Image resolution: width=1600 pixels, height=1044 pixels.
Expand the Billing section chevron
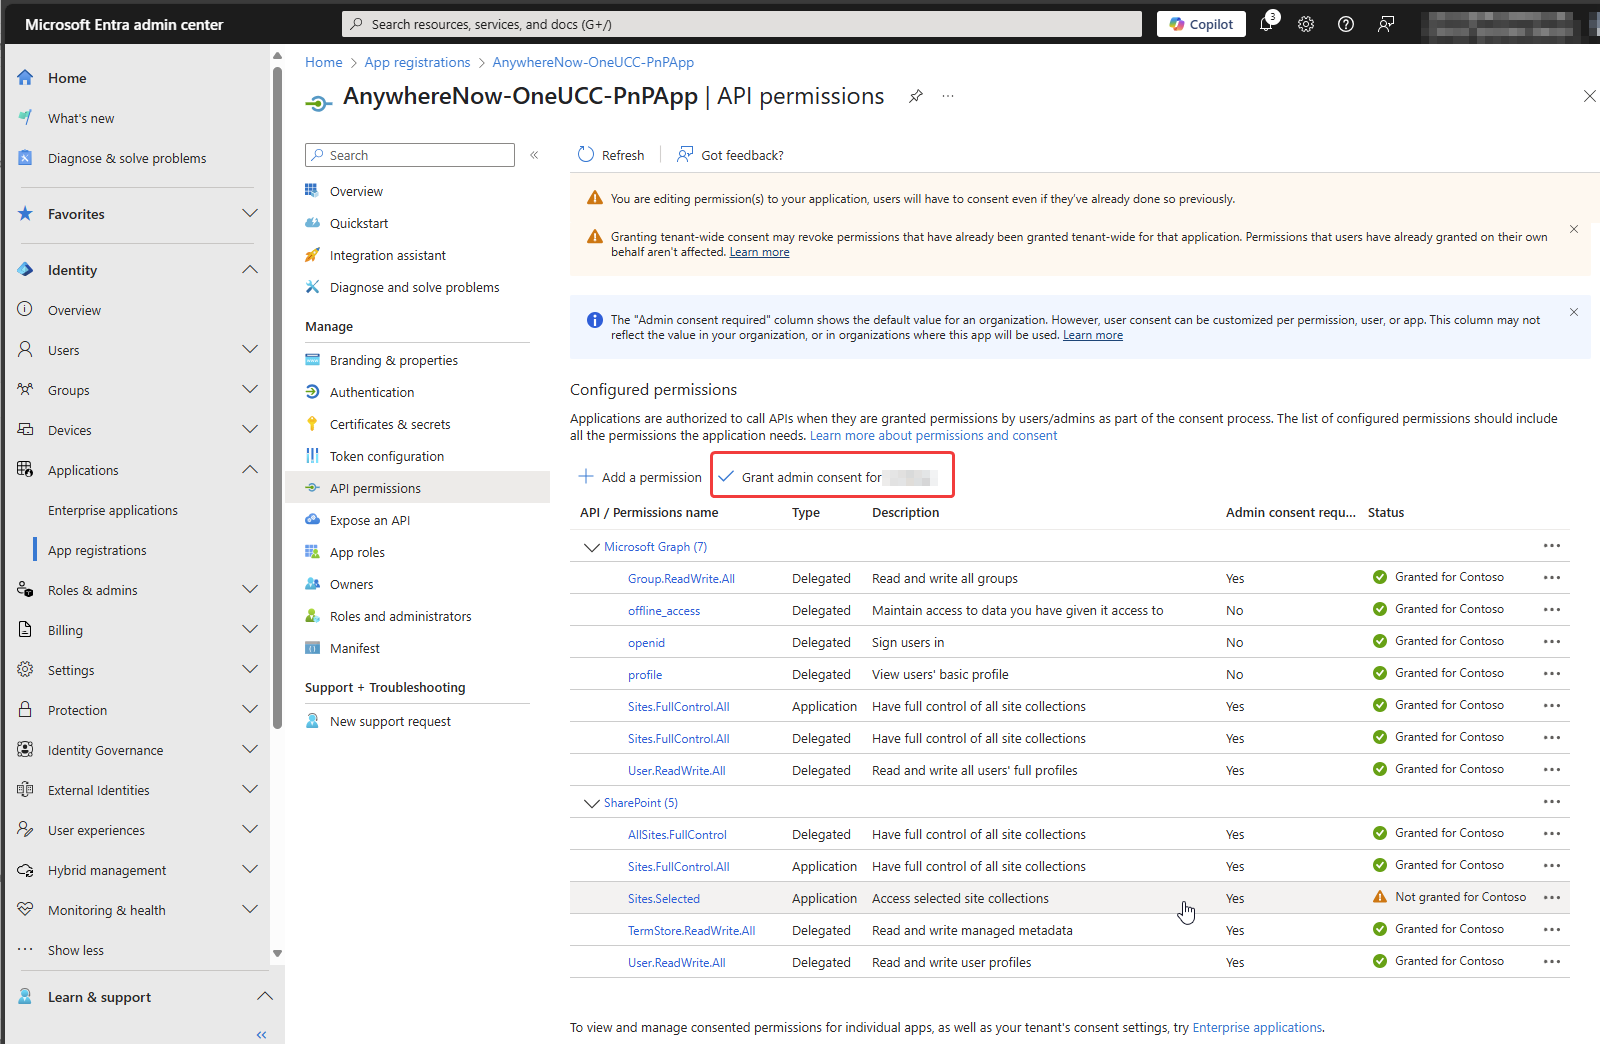pyautogui.click(x=250, y=629)
